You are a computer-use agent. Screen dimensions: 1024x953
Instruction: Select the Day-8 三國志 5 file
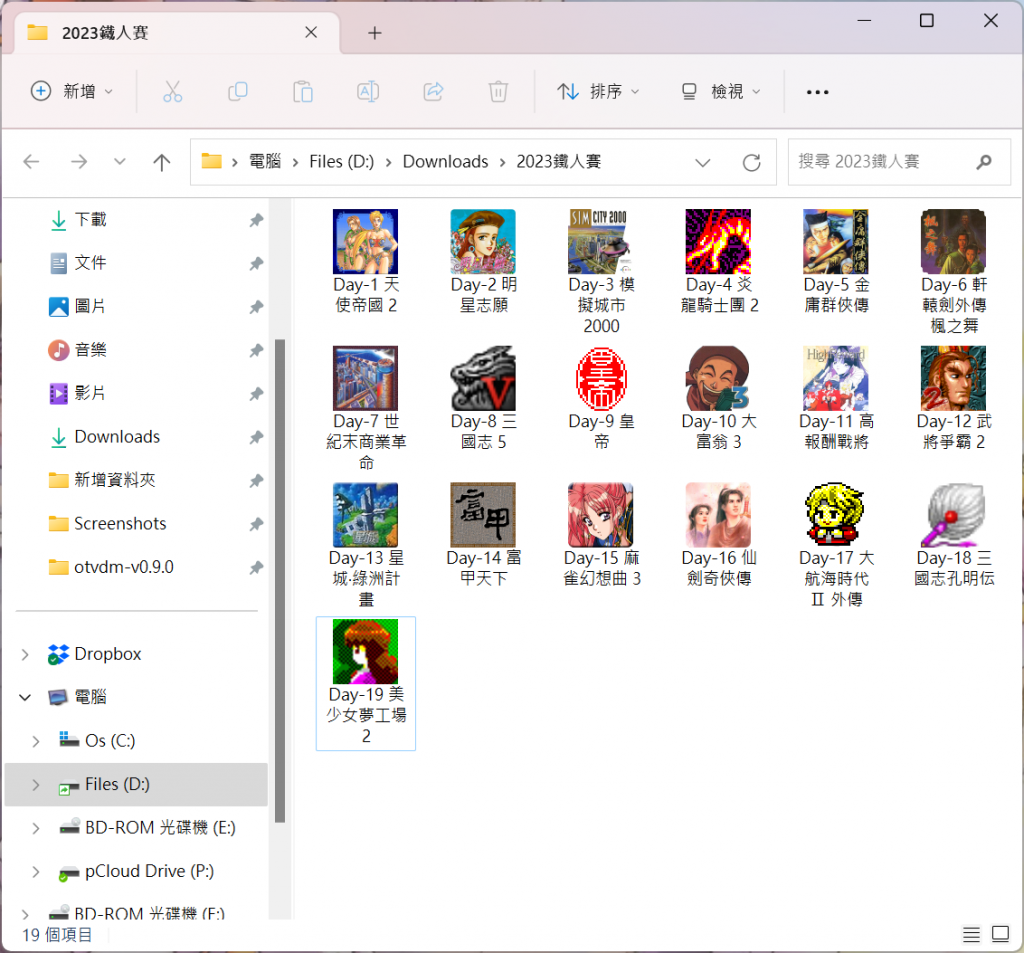pos(483,398)
